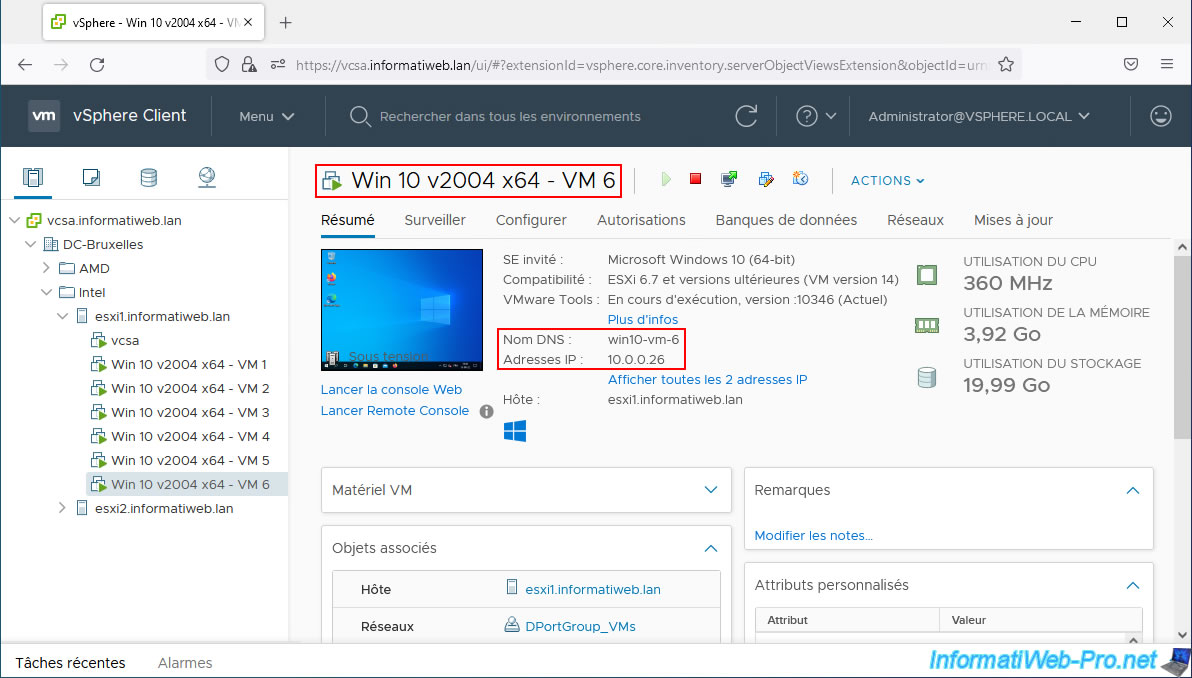Switch to Configurer tab
This screenshot has height=678, width=1192.
pos(531,220)
